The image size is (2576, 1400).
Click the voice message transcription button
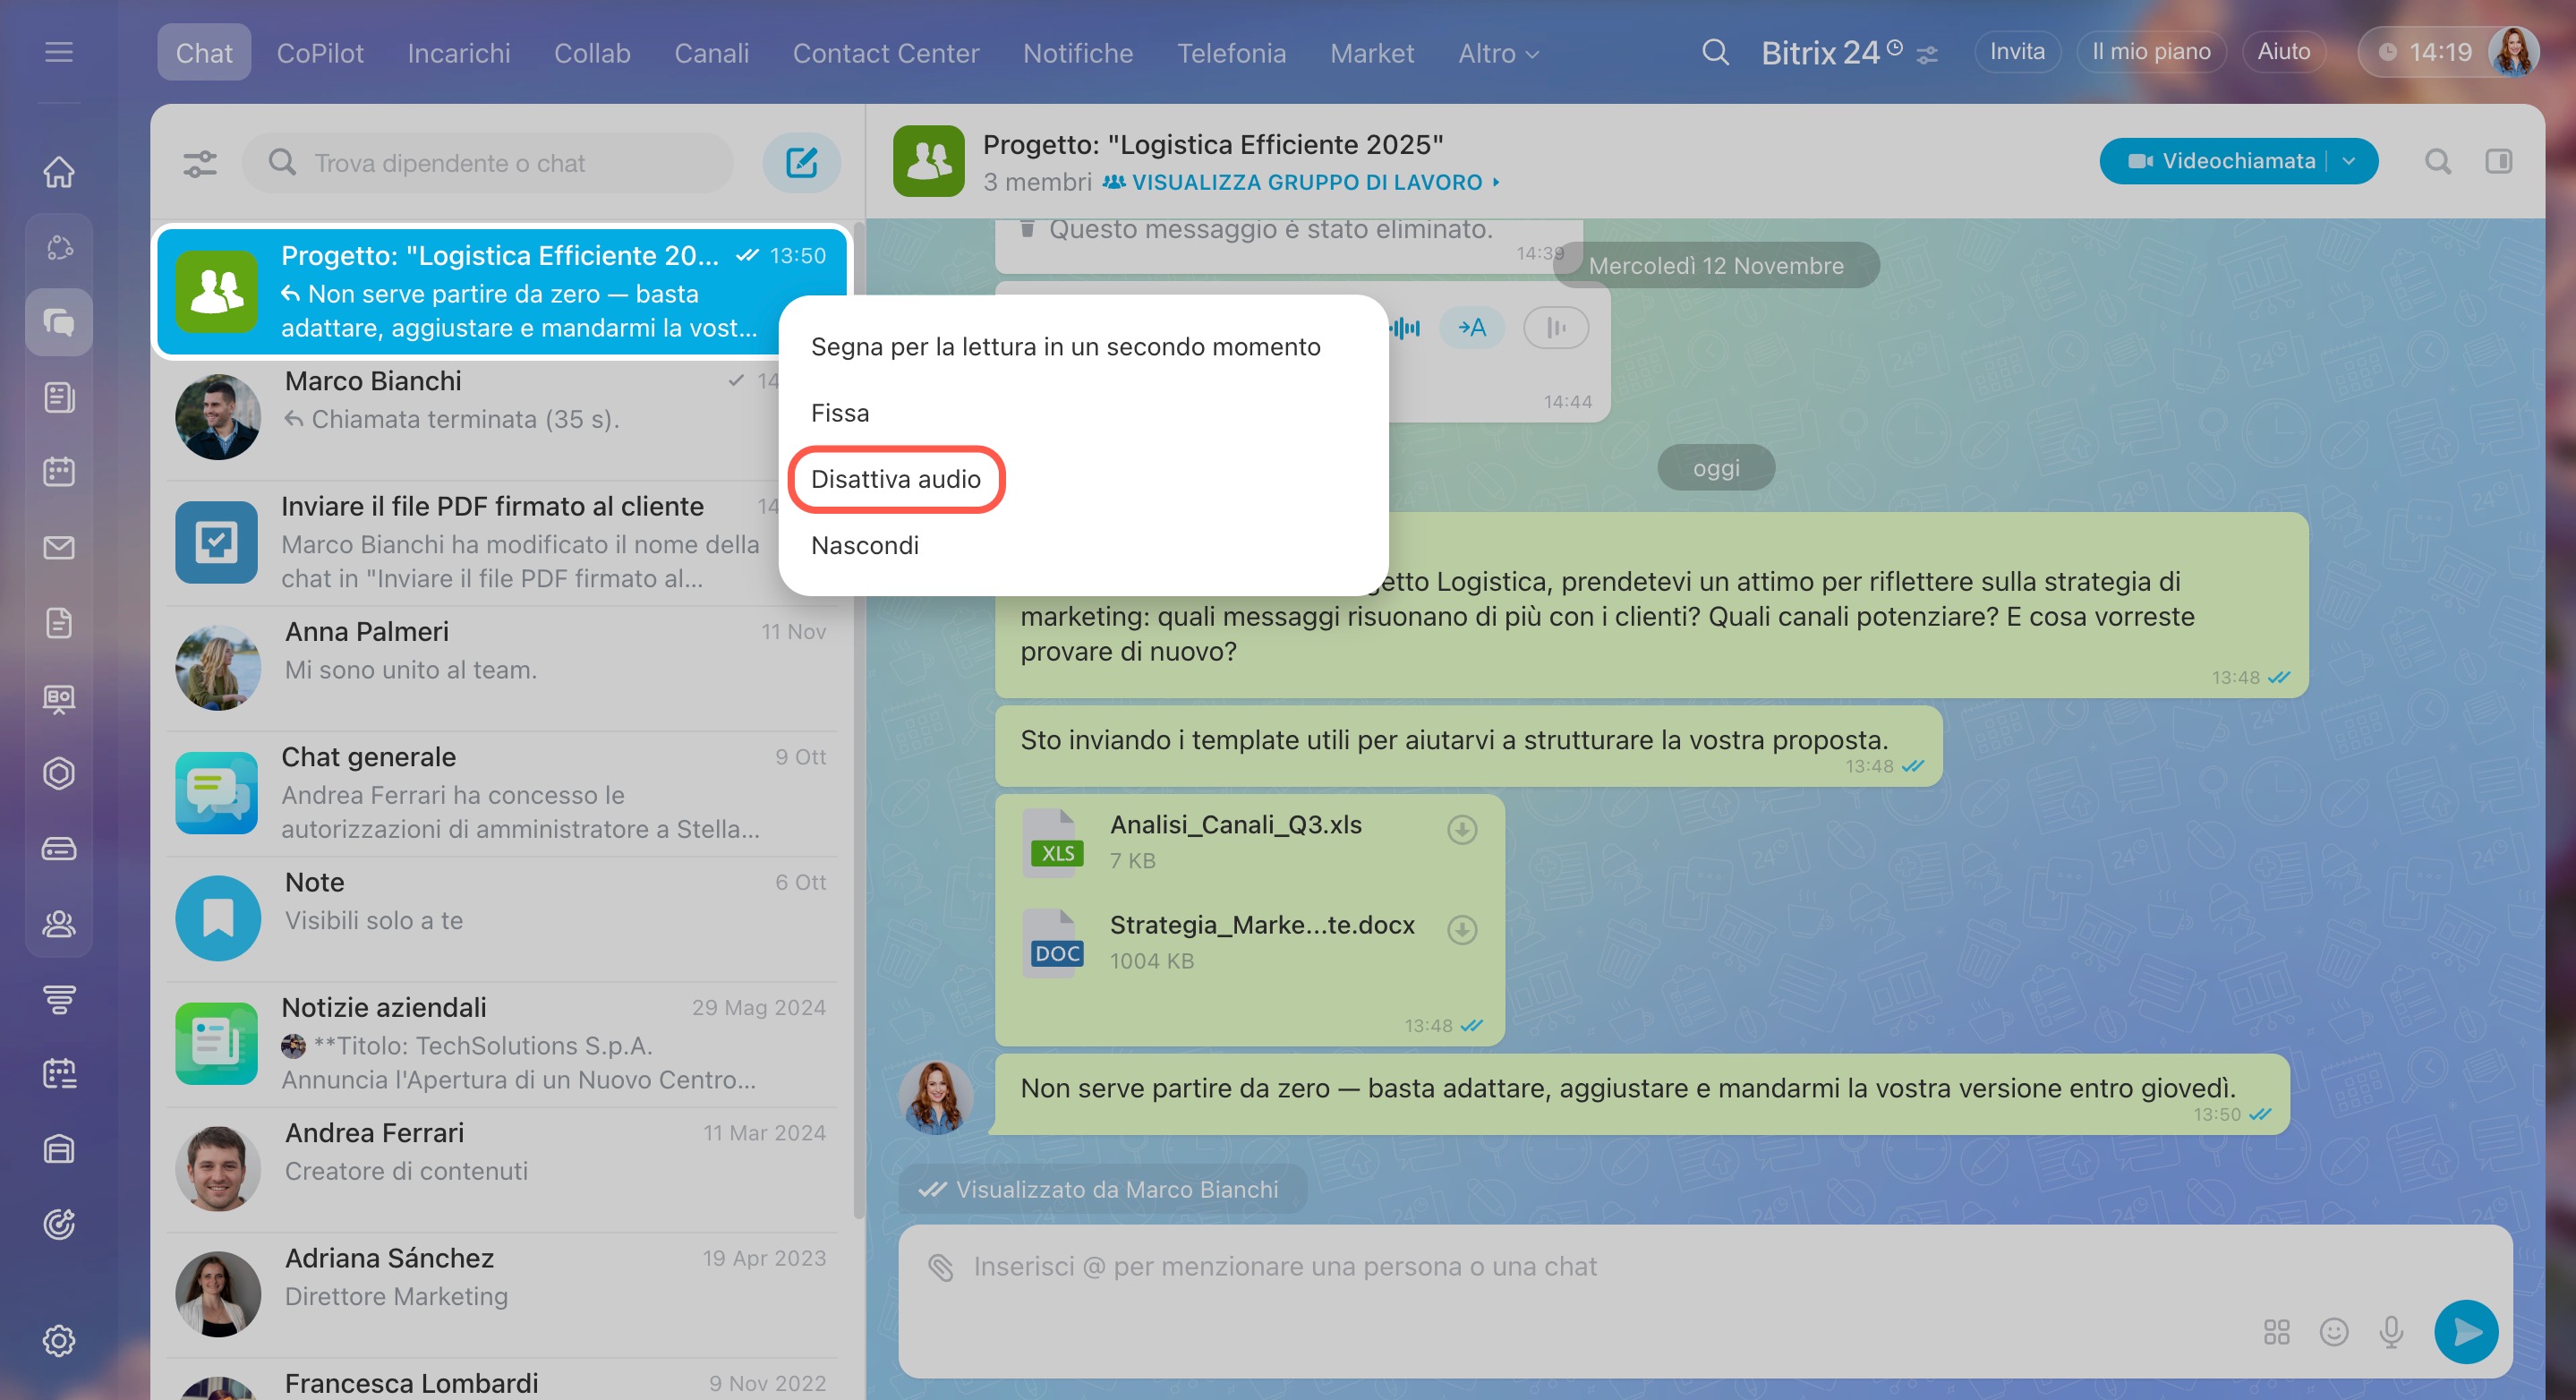pos(1471,328)
